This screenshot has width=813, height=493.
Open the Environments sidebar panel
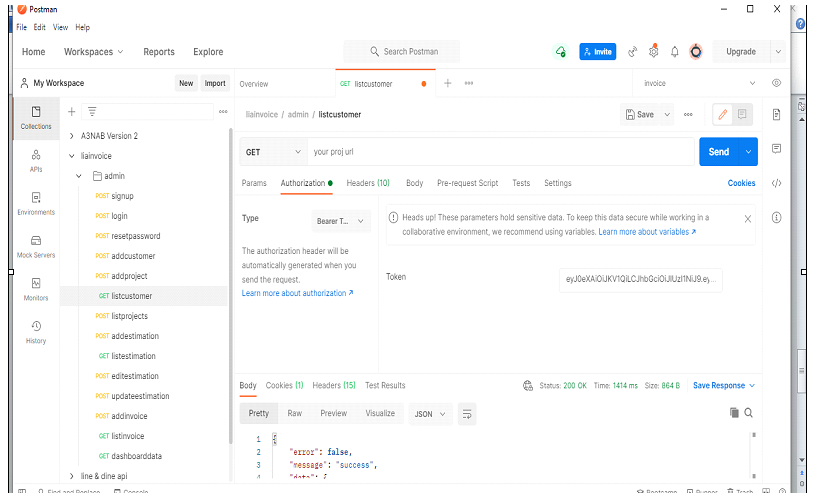pos(36,203)
